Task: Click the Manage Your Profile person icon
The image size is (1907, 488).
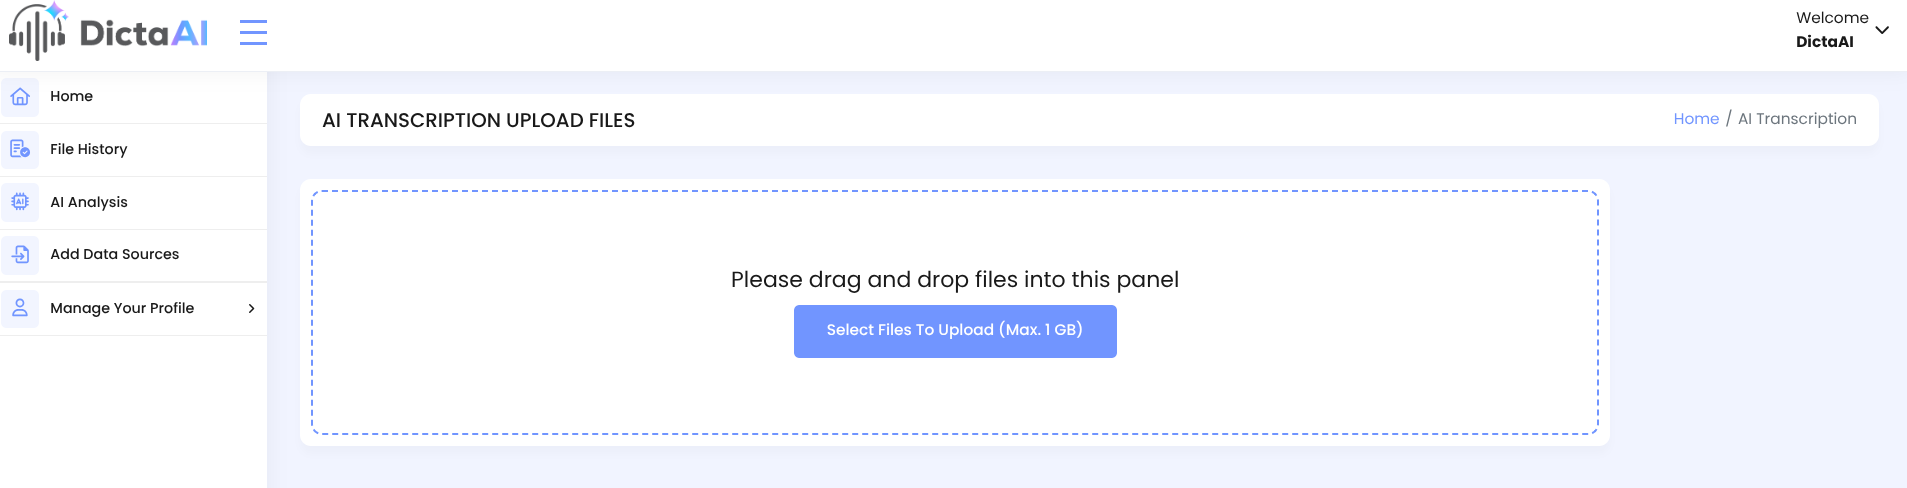Action: pos(20,308)
